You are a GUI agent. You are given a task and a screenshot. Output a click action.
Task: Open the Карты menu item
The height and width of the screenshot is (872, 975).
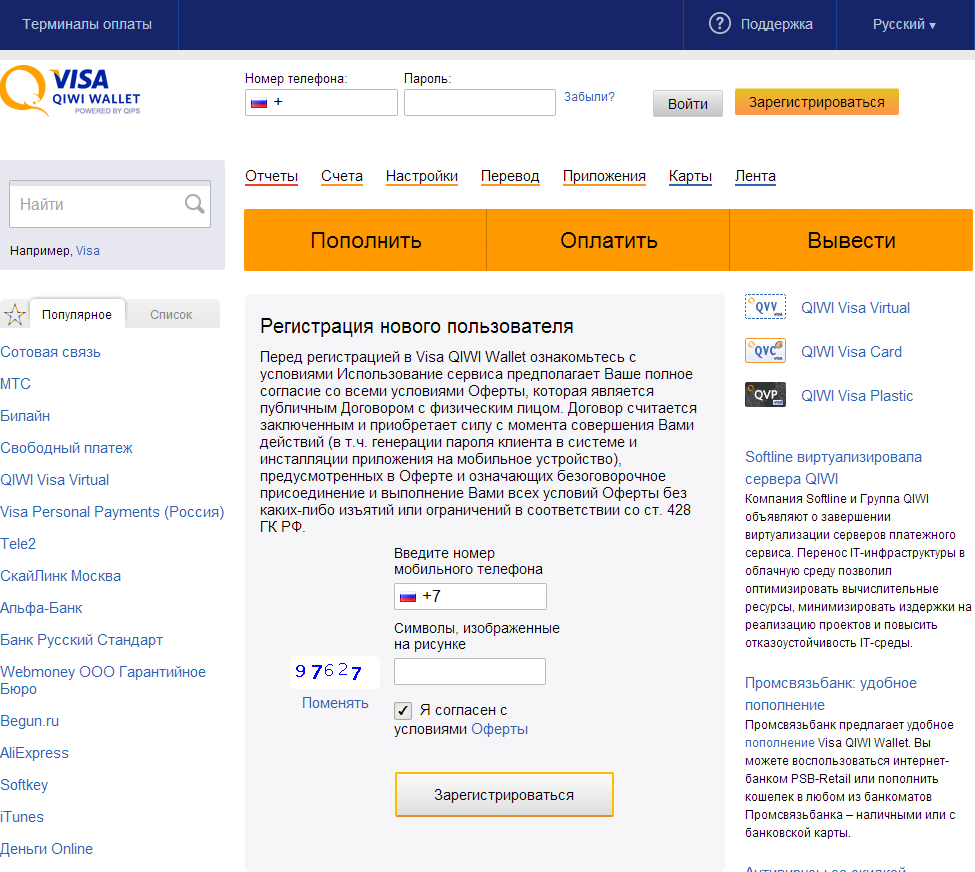click(x=690, y=176)
